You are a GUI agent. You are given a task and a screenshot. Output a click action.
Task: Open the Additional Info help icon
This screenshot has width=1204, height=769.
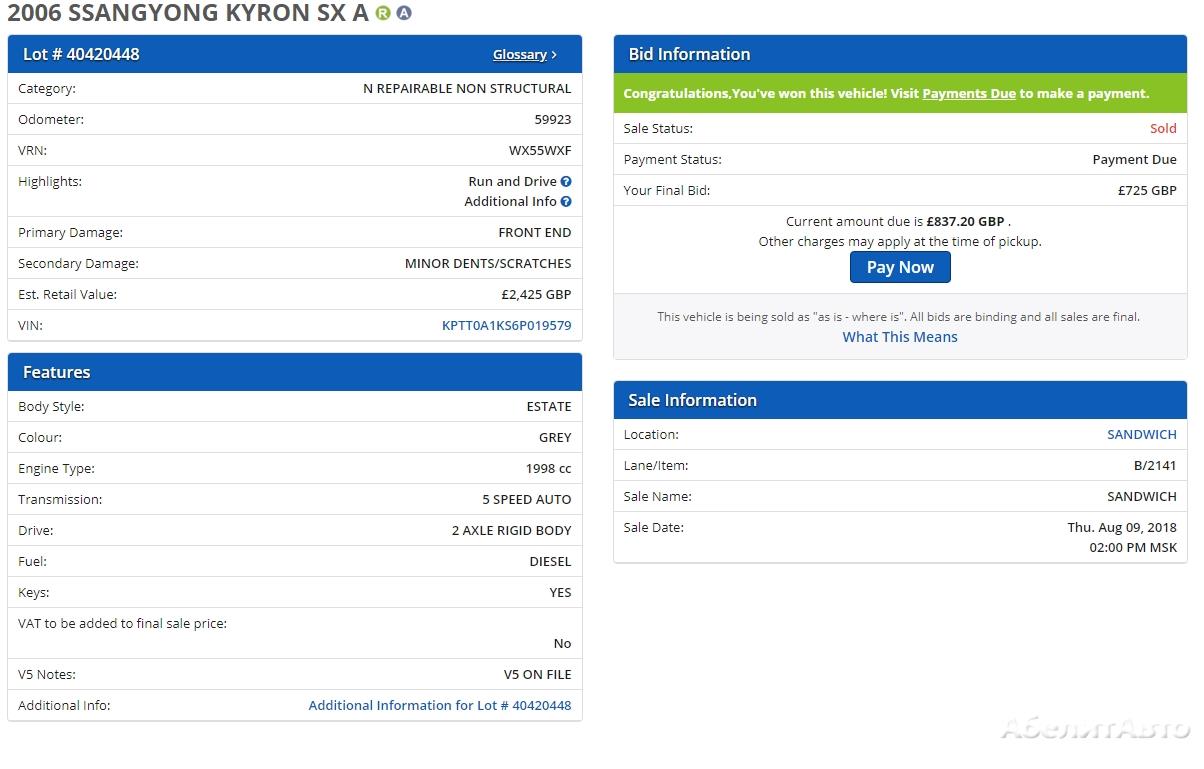[566, 202]
